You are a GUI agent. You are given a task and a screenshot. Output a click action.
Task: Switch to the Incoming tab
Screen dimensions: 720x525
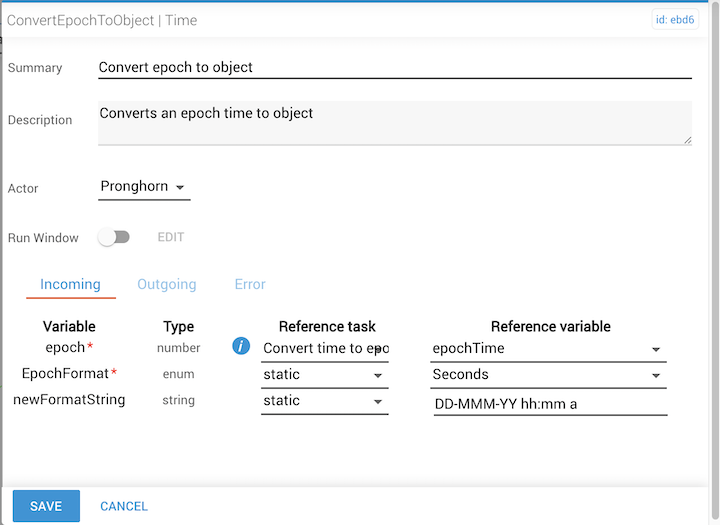point(70,285)
